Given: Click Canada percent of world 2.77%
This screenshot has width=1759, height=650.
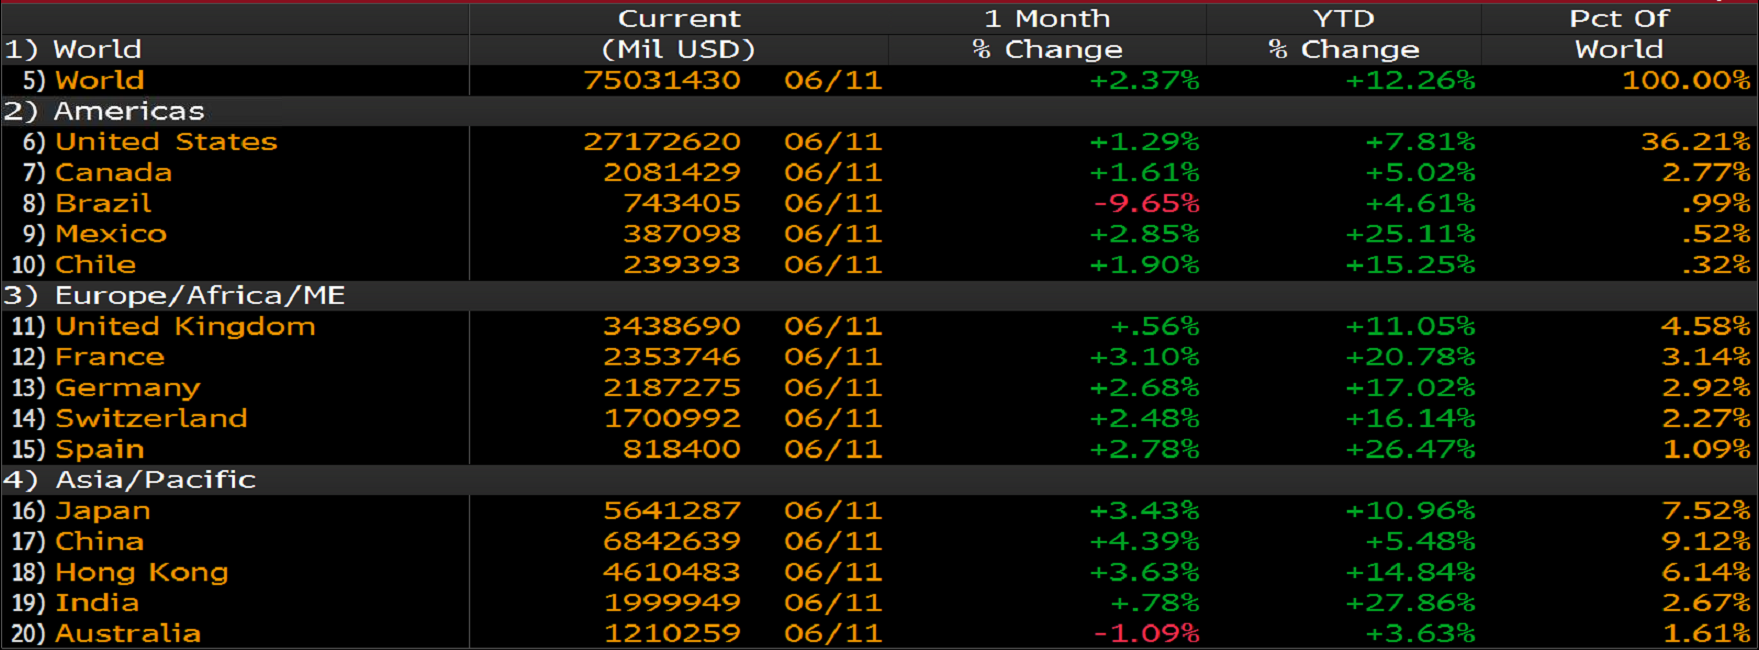Looking at the screenshot, I should click(1706, 172).
